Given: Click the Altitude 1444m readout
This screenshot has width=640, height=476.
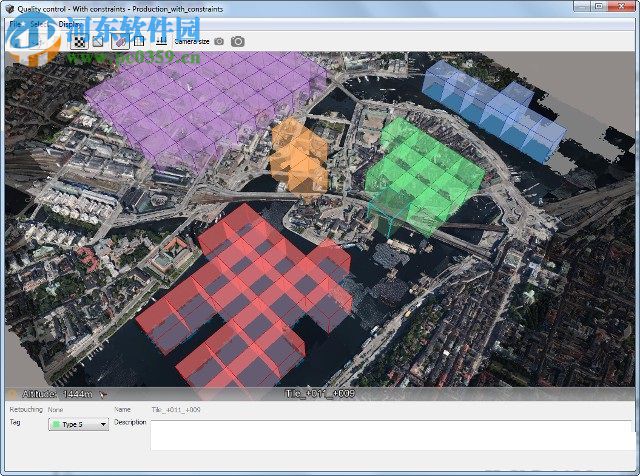Looking at the screenshot, I should 57,394.
